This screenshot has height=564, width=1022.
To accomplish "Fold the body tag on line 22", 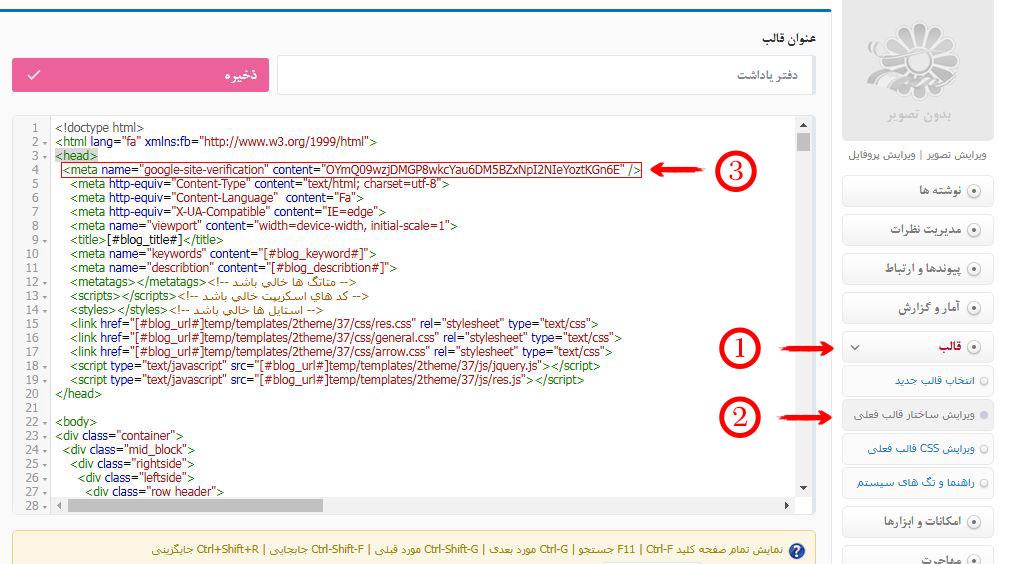I will pos(45,423).
